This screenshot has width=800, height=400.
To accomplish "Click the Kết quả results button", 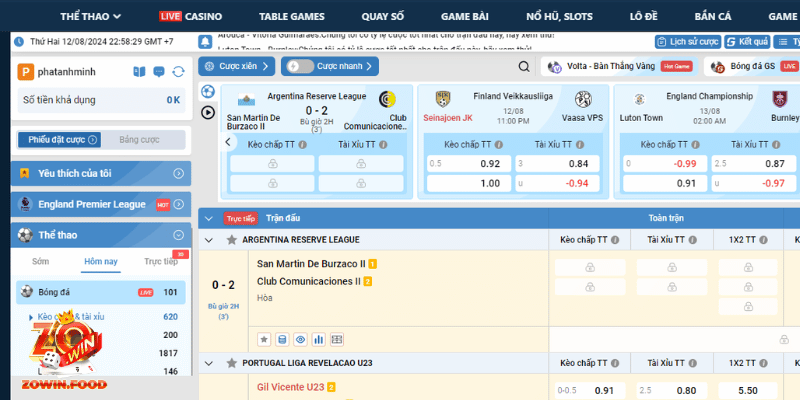I will (746, 42).
